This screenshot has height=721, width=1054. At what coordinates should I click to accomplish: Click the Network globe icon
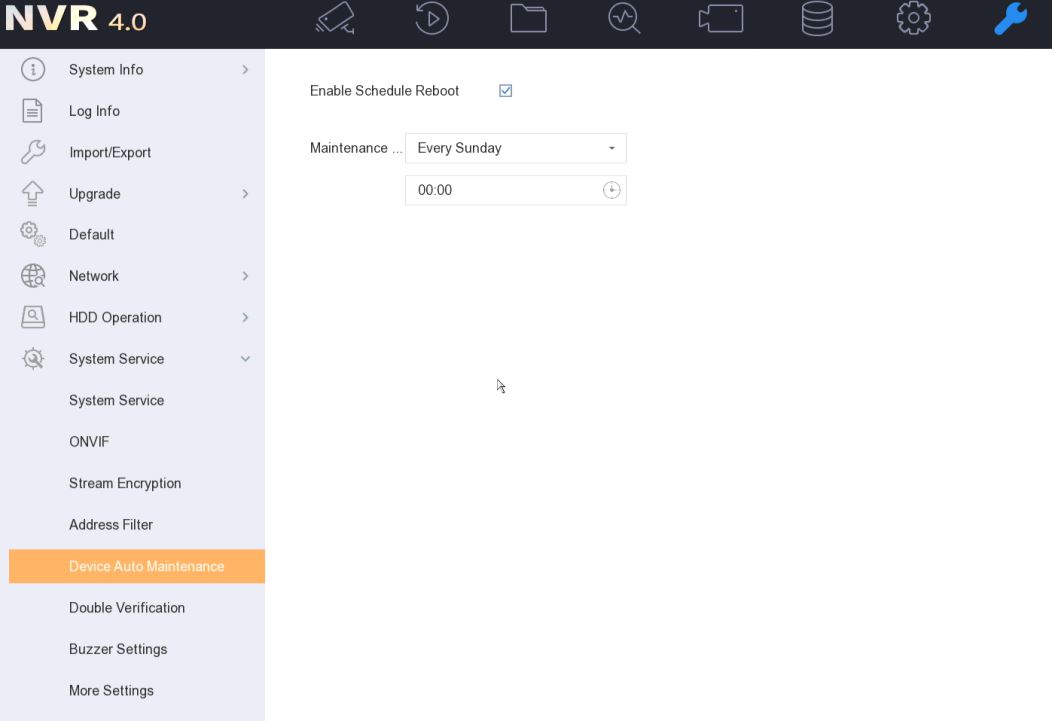click(x=33, y=275)
